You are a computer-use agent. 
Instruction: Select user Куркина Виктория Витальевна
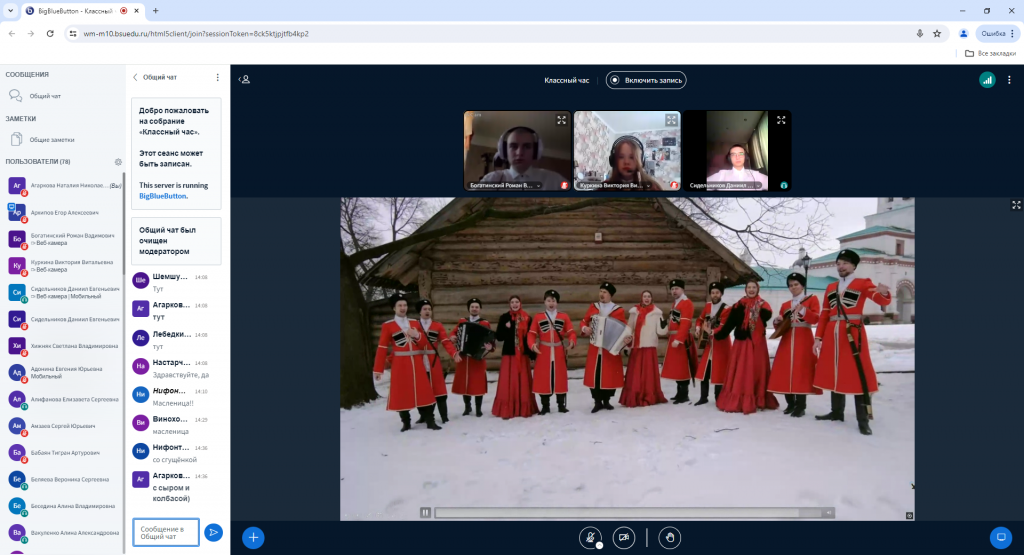coord(63,266)
